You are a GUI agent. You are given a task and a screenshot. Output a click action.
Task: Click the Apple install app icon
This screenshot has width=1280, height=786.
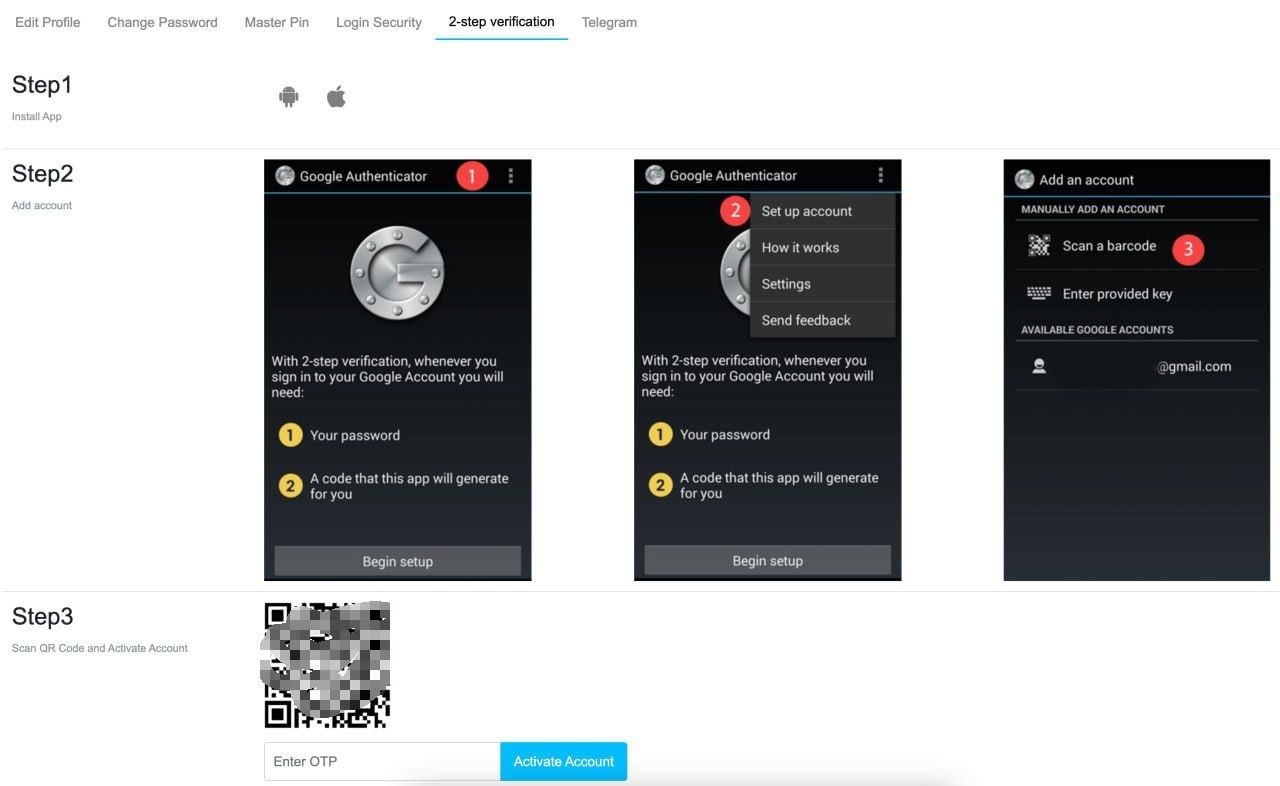(336, 96)
